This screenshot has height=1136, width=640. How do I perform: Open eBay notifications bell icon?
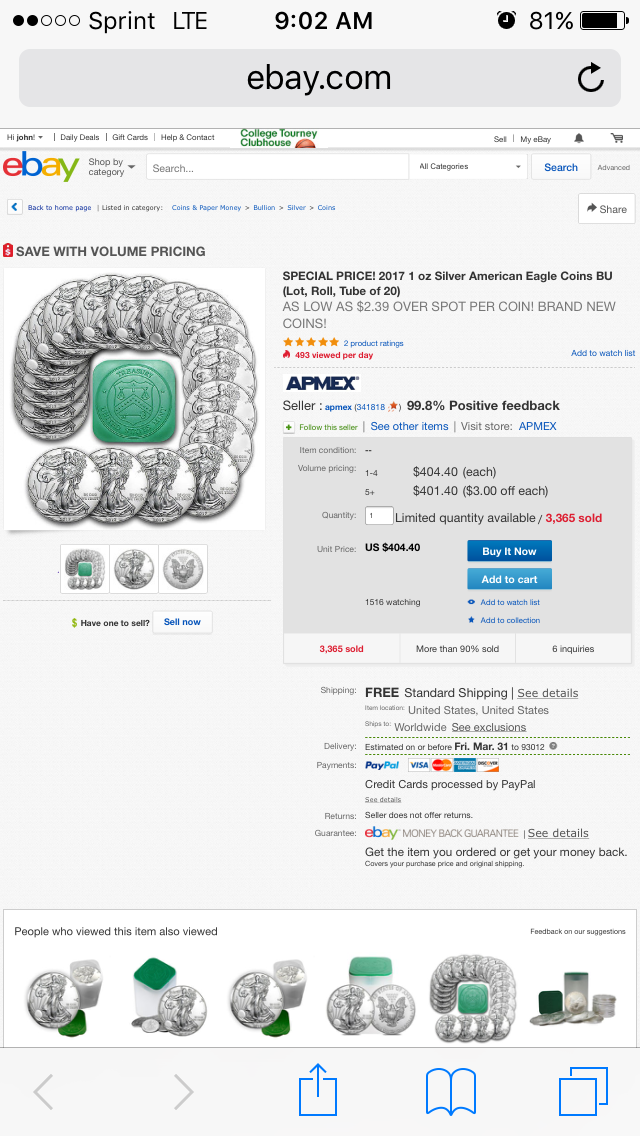tap(579, 138)
